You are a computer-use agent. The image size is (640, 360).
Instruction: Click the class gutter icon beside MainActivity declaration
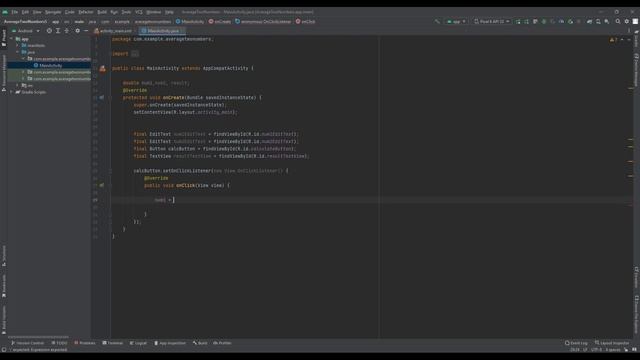coord(102,69)
